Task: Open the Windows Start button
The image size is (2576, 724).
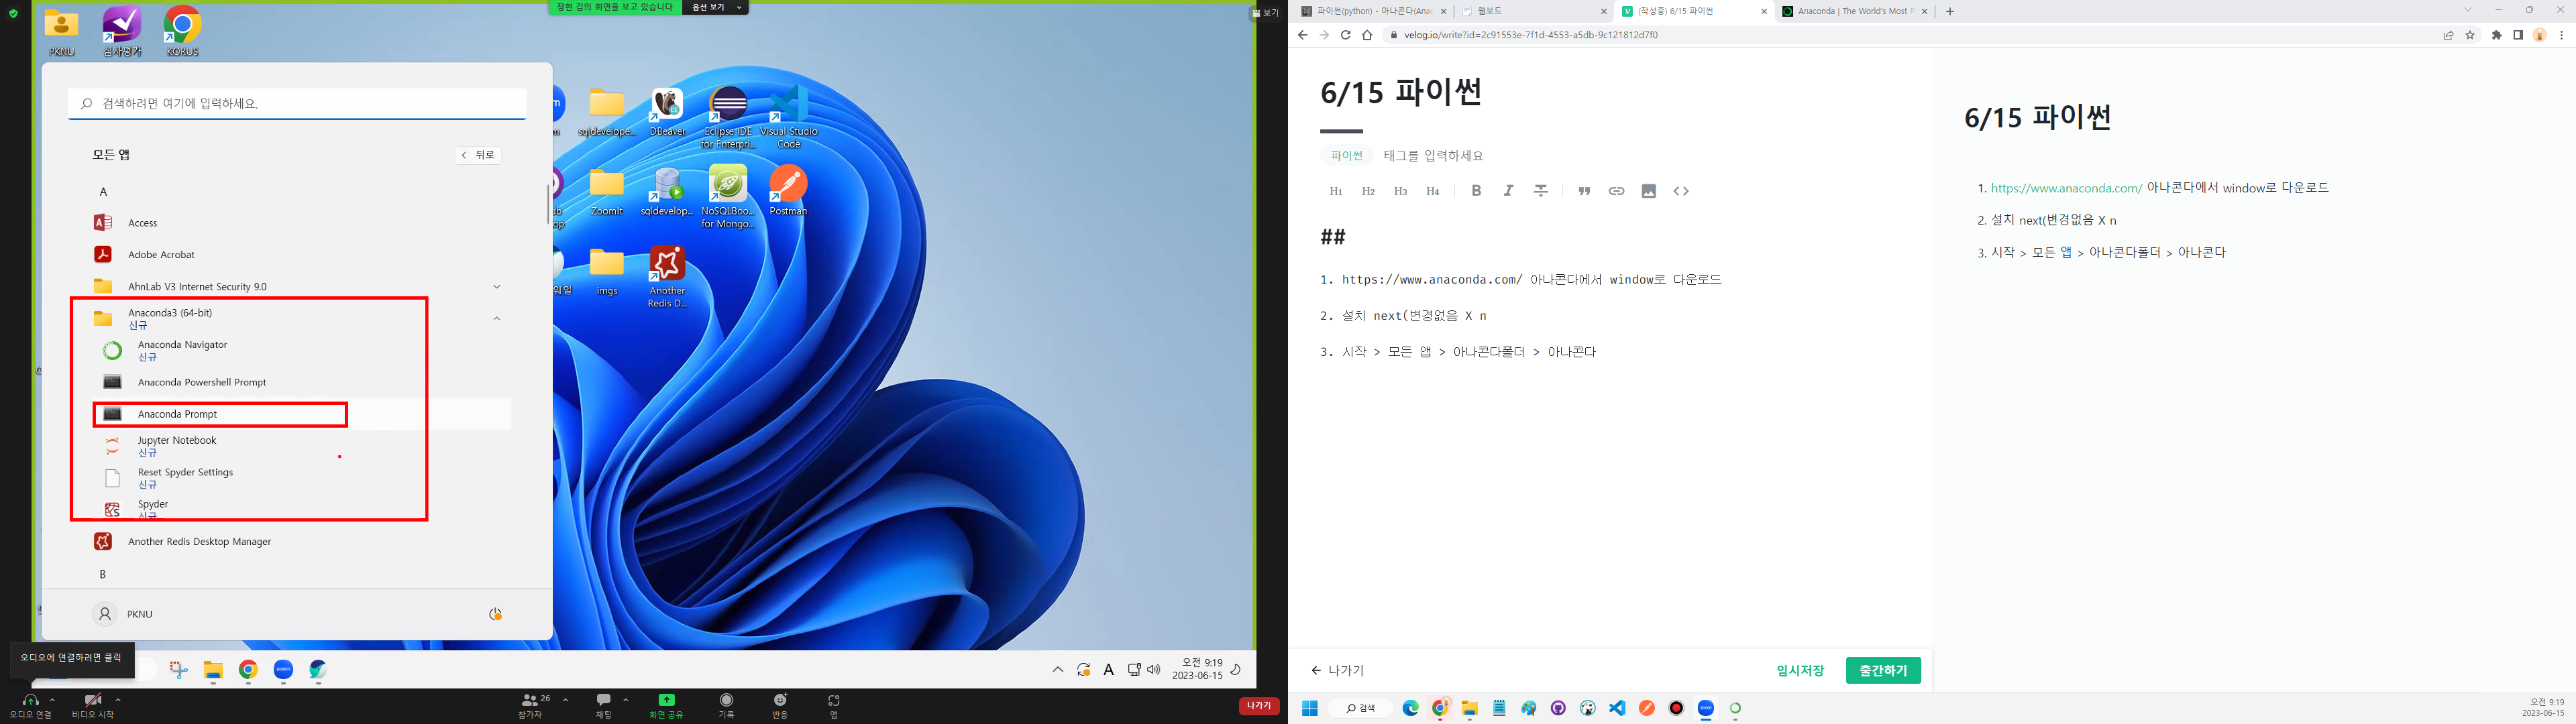Action: 1309,708
